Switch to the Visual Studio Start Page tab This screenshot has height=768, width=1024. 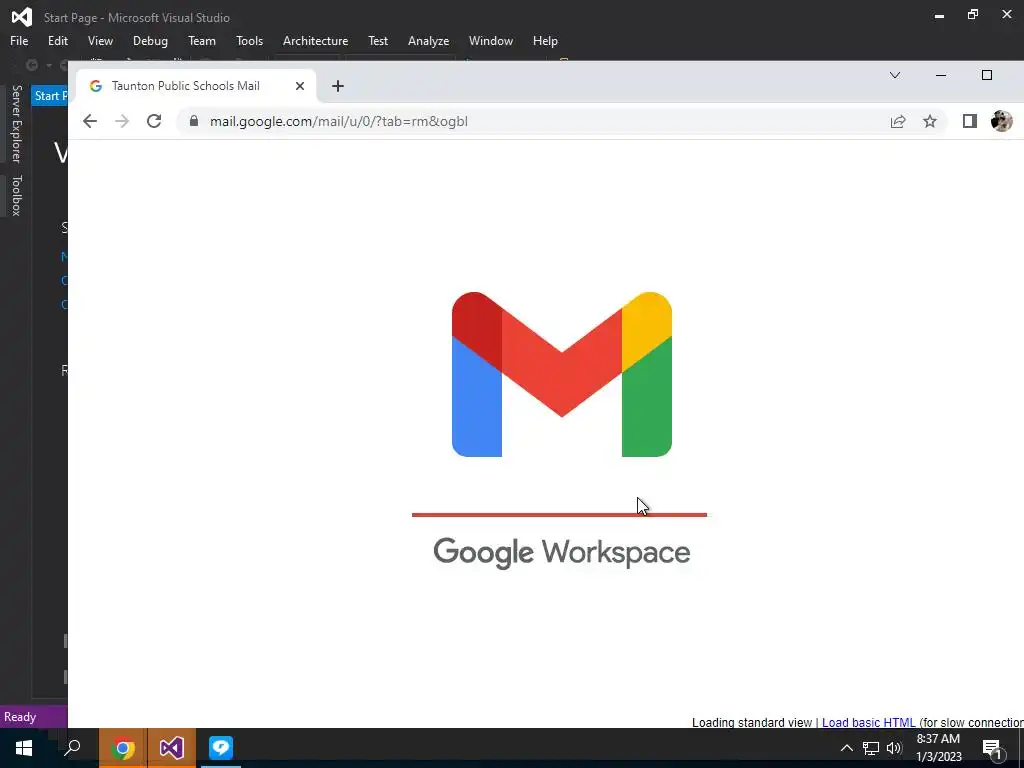pos(50,96)
